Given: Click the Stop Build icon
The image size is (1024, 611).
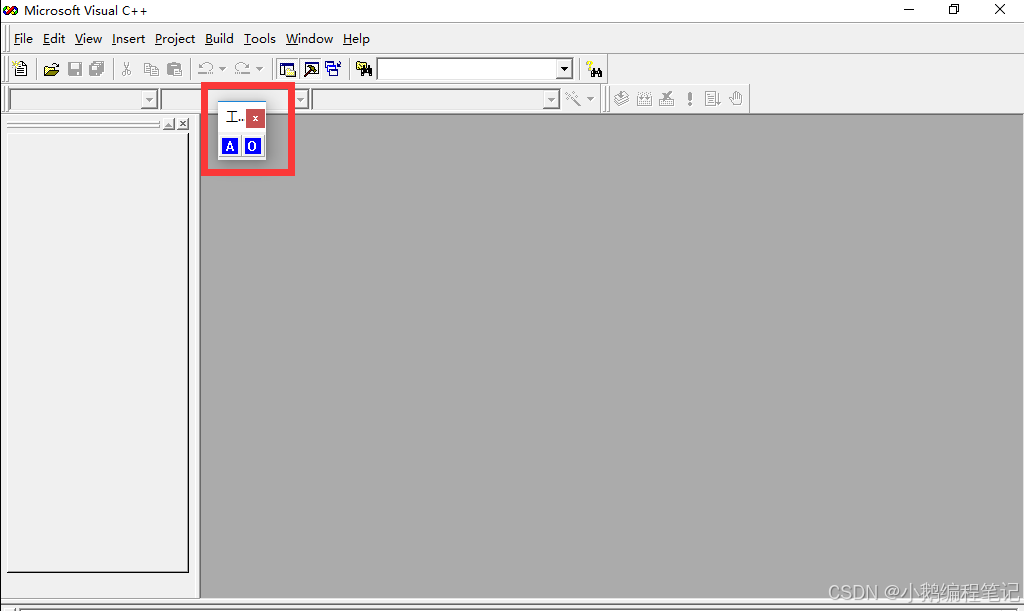Looking at the screenshot, I should point(666,99).
